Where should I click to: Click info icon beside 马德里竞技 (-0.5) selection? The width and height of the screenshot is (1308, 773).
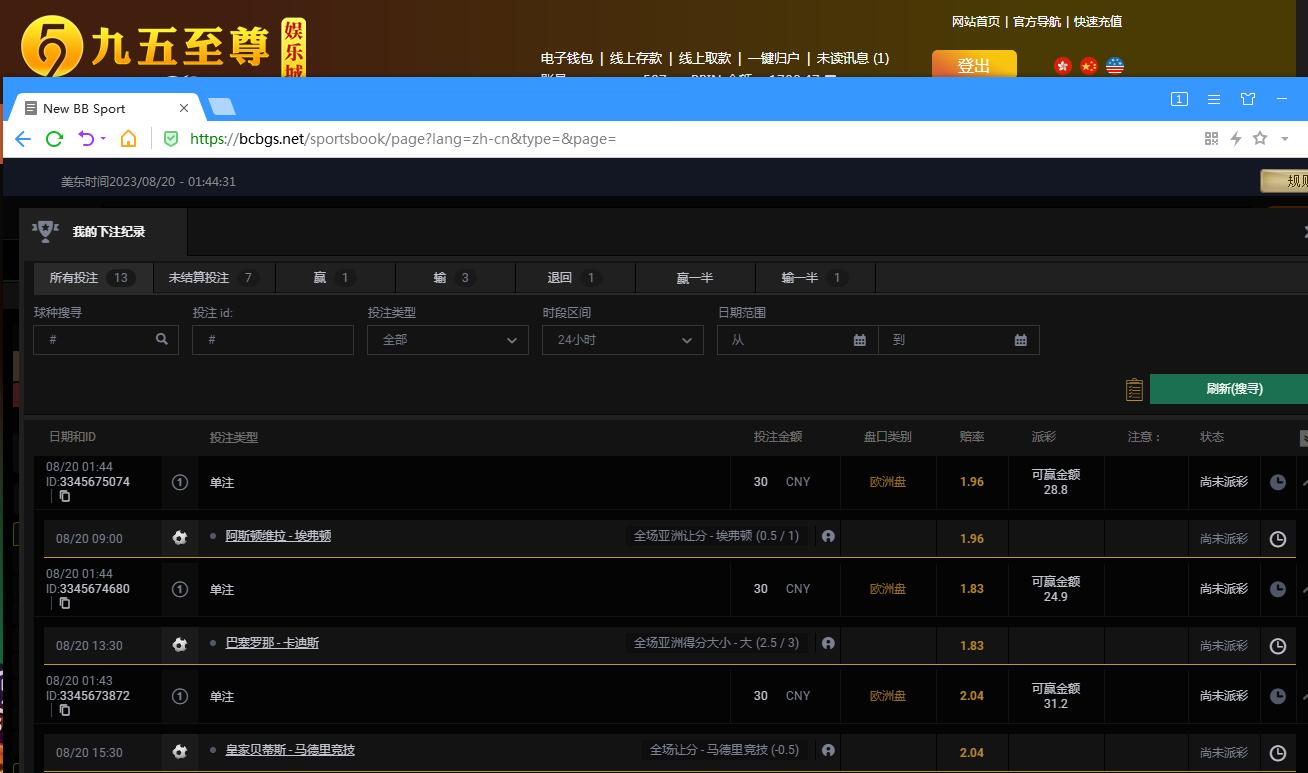[828, 750]
